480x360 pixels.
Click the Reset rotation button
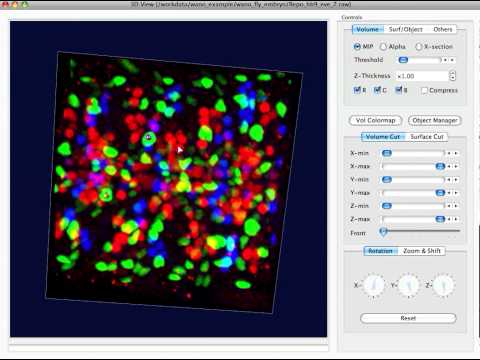click(x=408, y=318)
